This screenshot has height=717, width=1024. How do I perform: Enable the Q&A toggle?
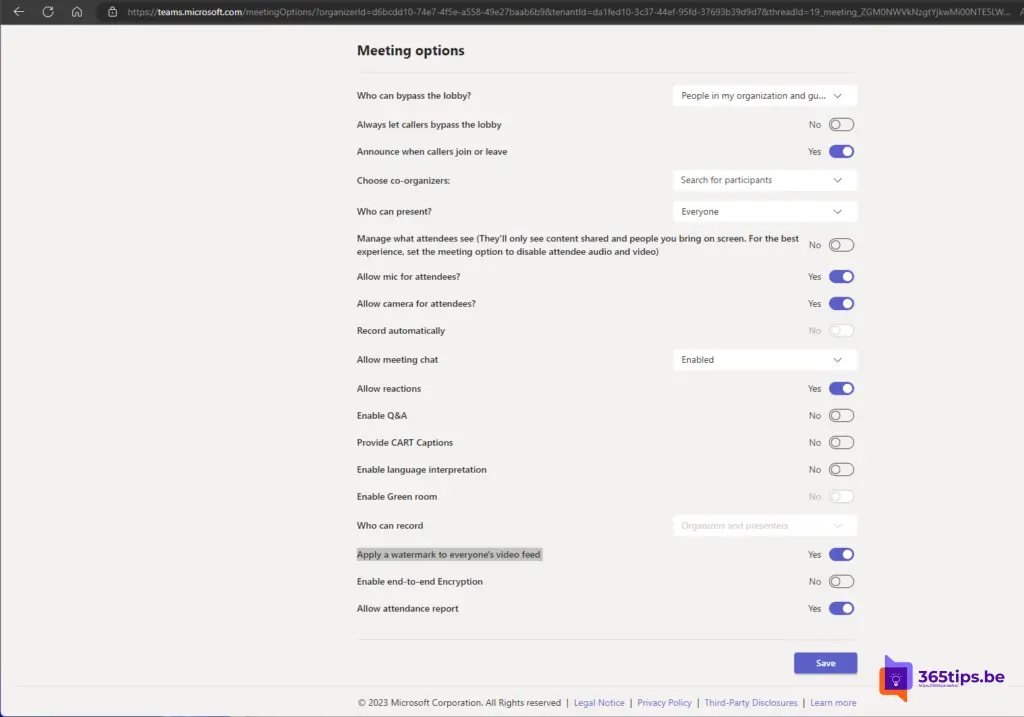click(841, 415)
